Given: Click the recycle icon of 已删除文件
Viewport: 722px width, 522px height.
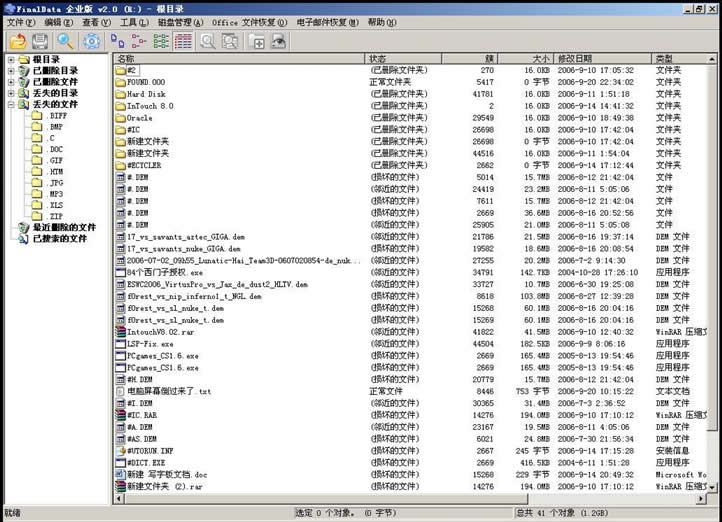Looking at the screenshot, I should 23,81.
